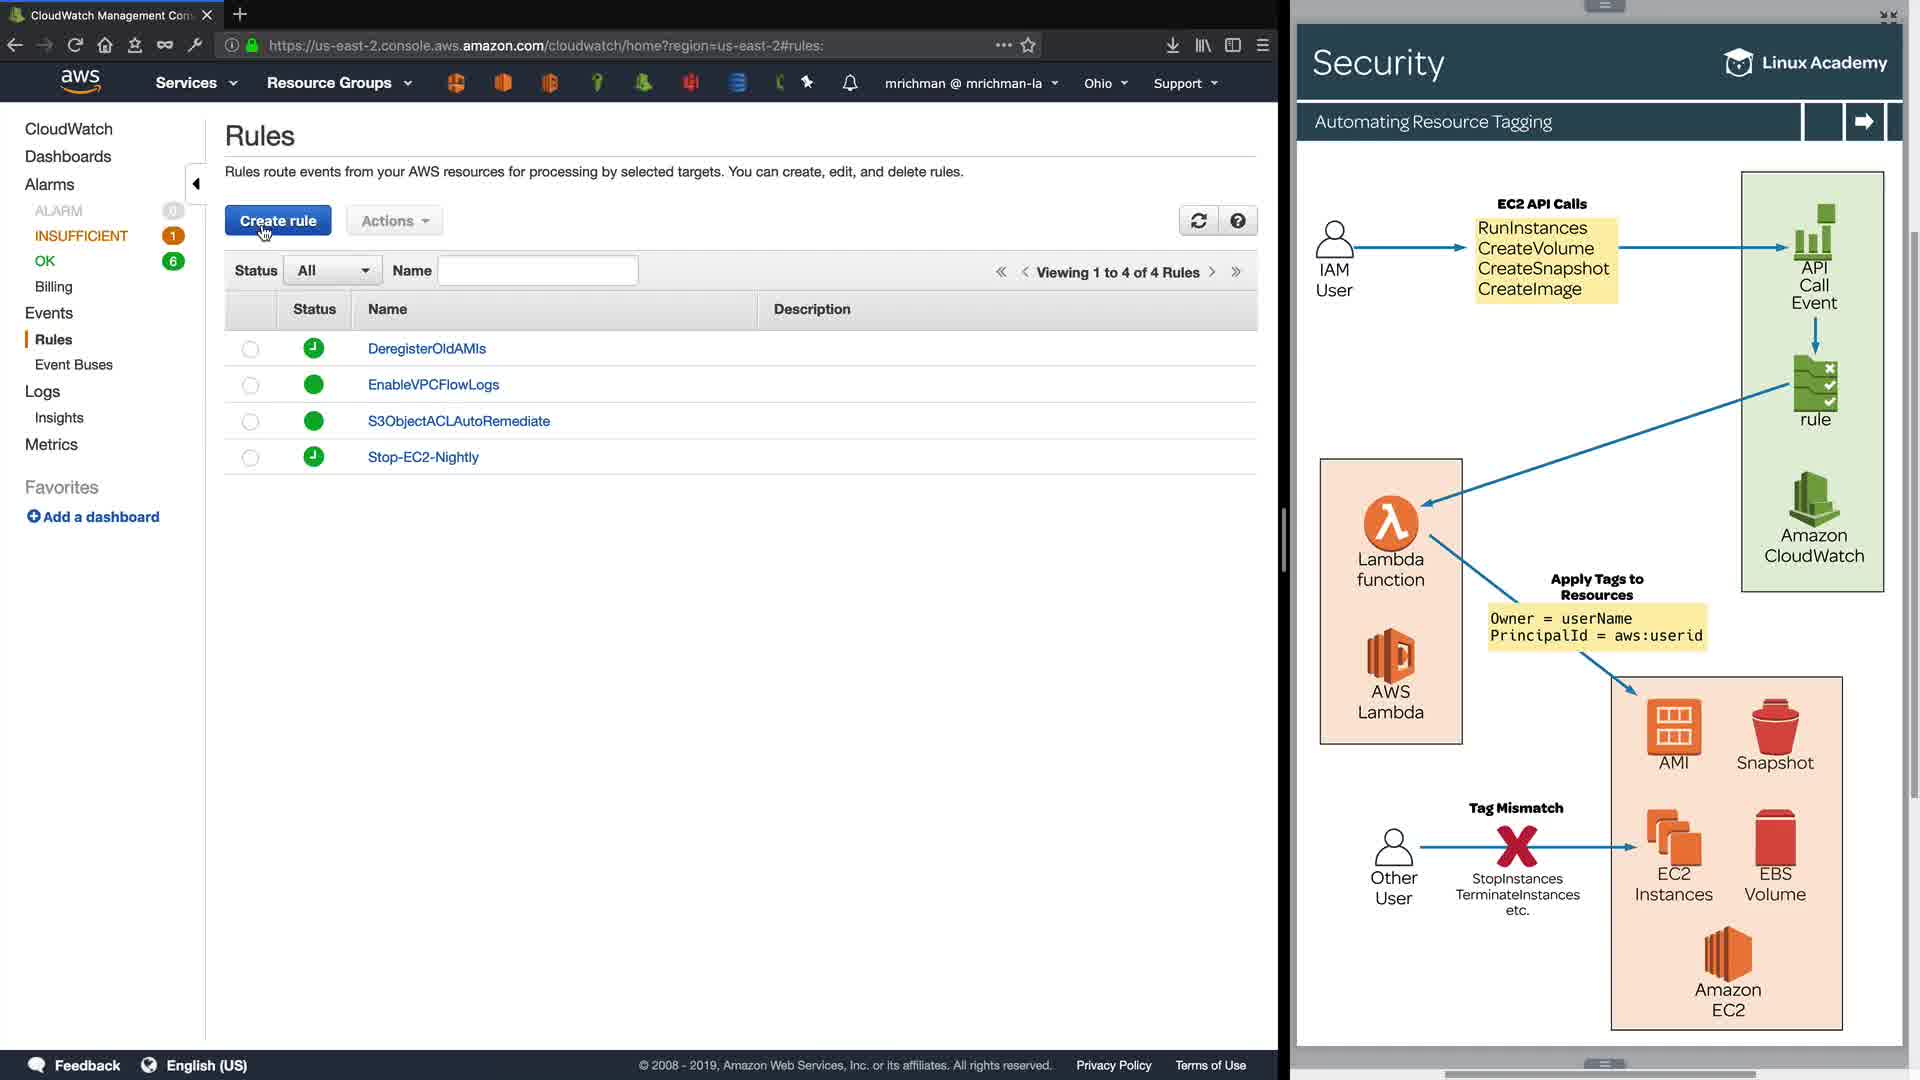
Task: Go to the AWS home logo
Action: pos(80,82)
